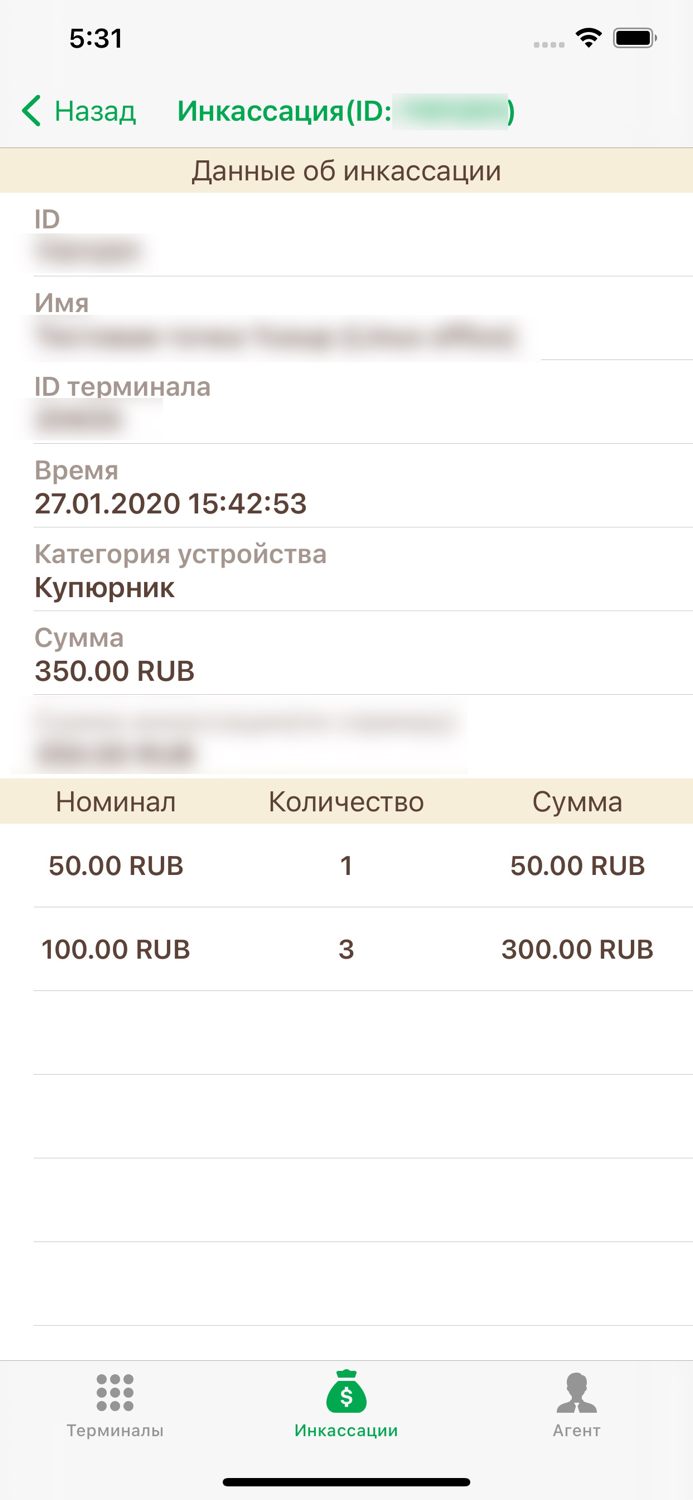Image resolution: width=693 pixels, height=1500 pixels.
Task: Select the Данные об инкассации header
Action: [346, 170]
